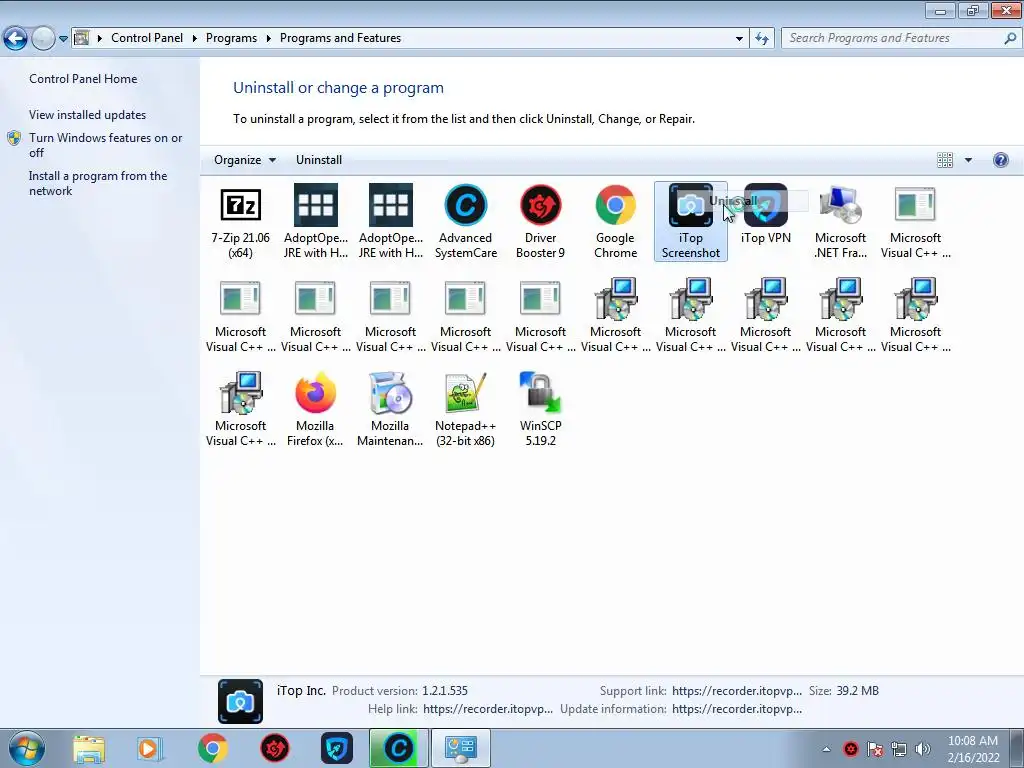Show hidden system tray icons

[826, 749]
